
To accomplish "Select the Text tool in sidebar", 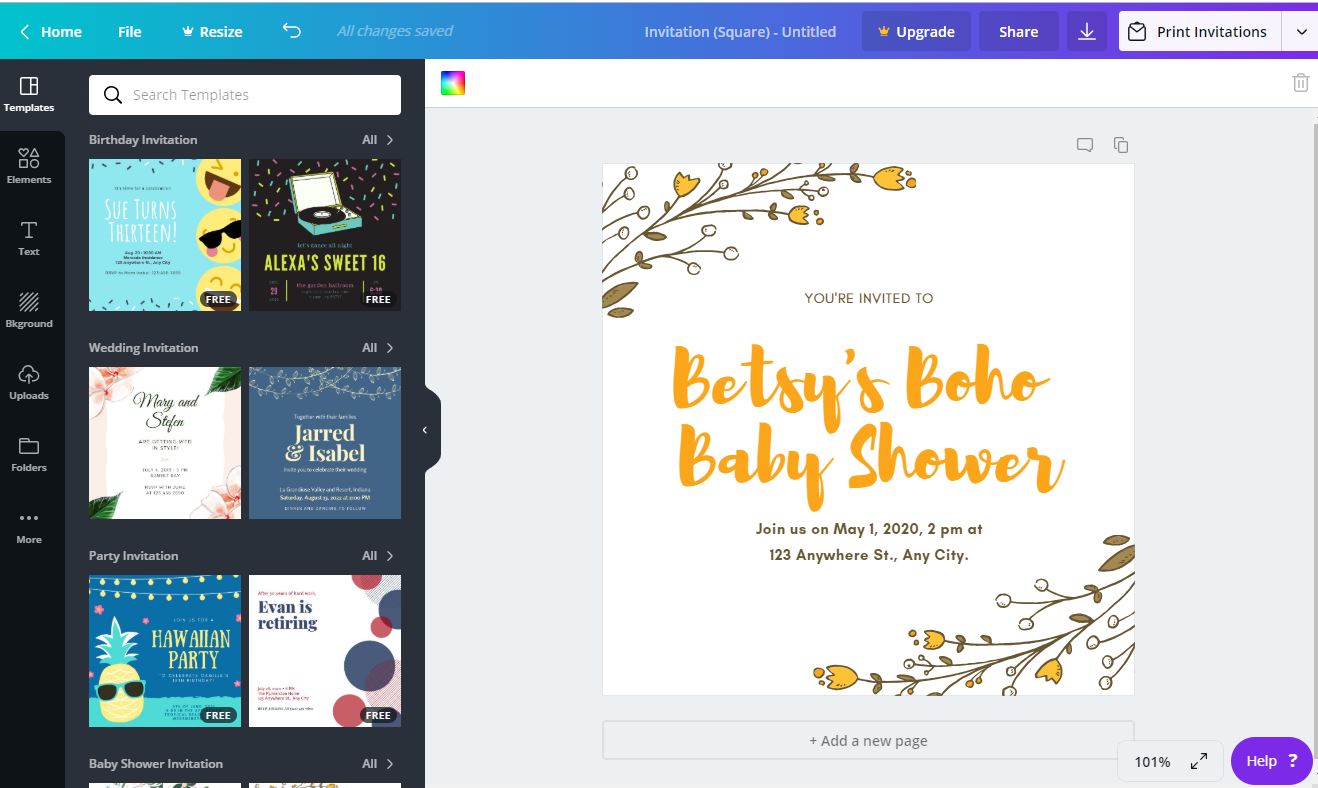I will click(x=29, y=238).
